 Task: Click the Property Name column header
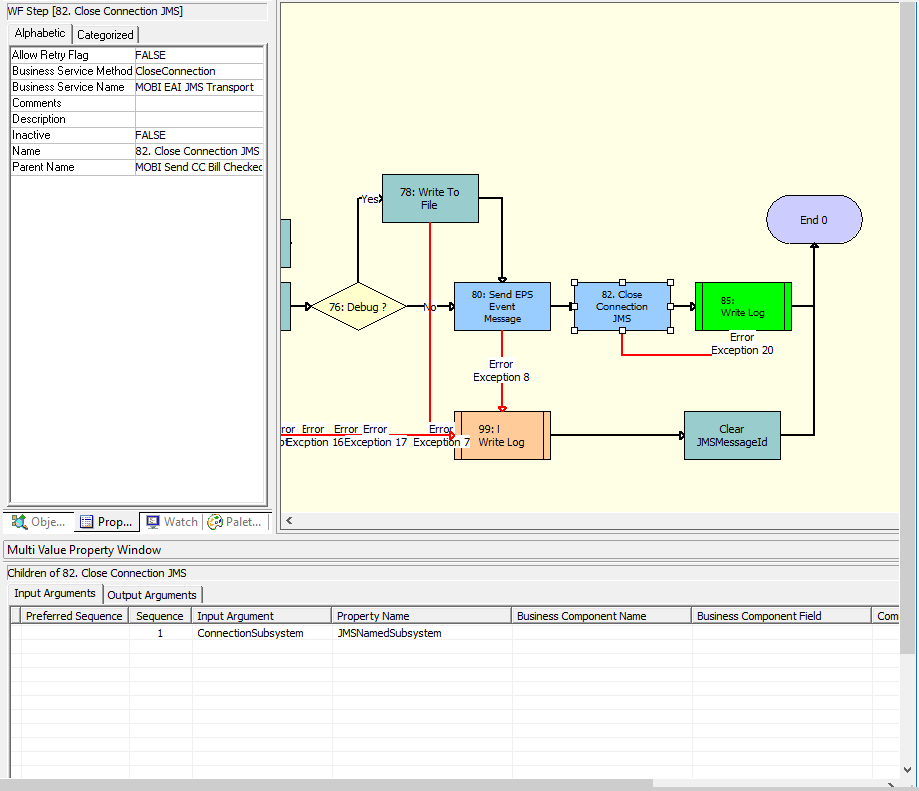(x=421, y=616)
